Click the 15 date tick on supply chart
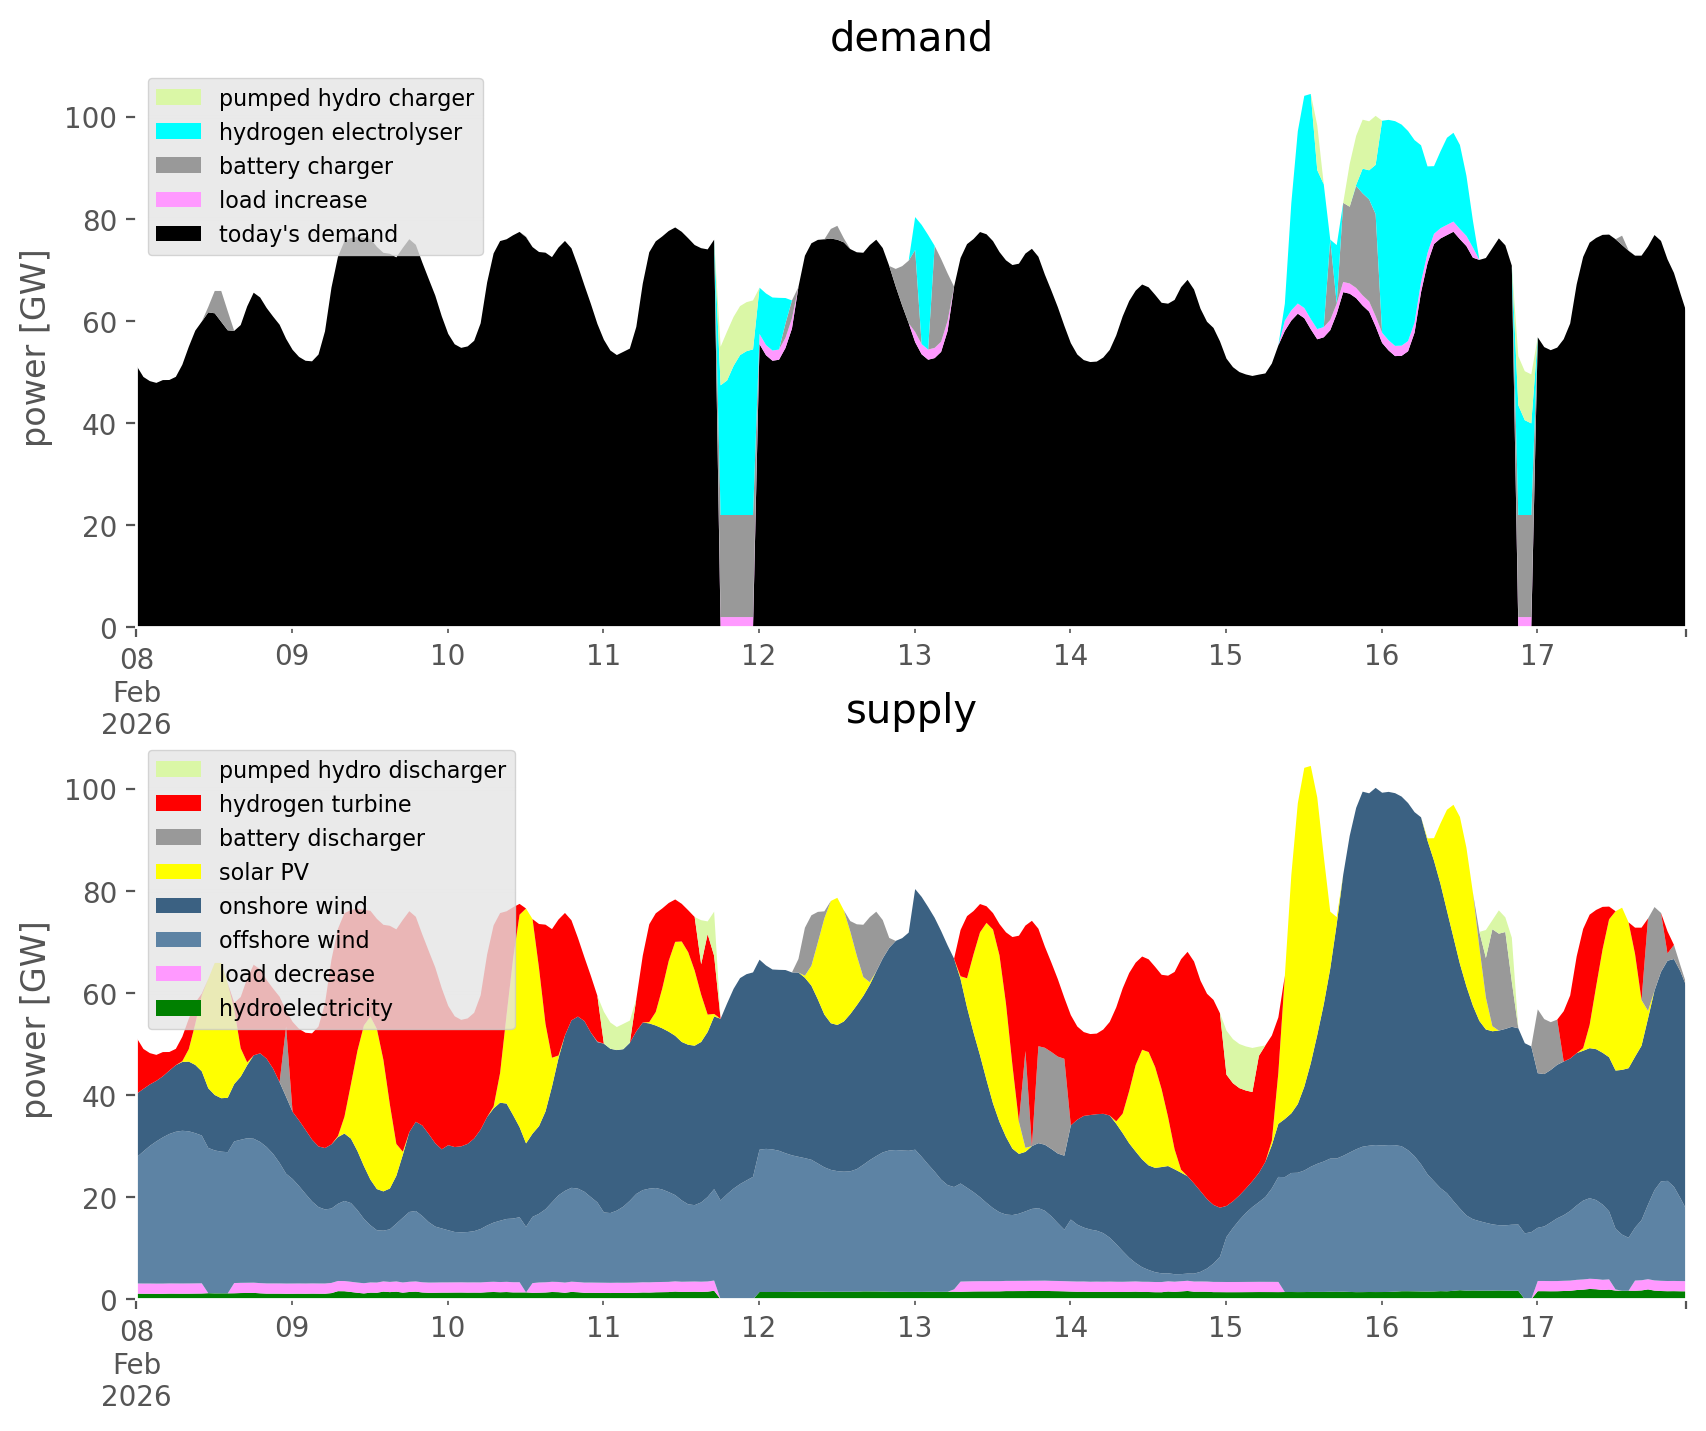Viewport: 1706px width, 1431px height. [1225, 1328]
